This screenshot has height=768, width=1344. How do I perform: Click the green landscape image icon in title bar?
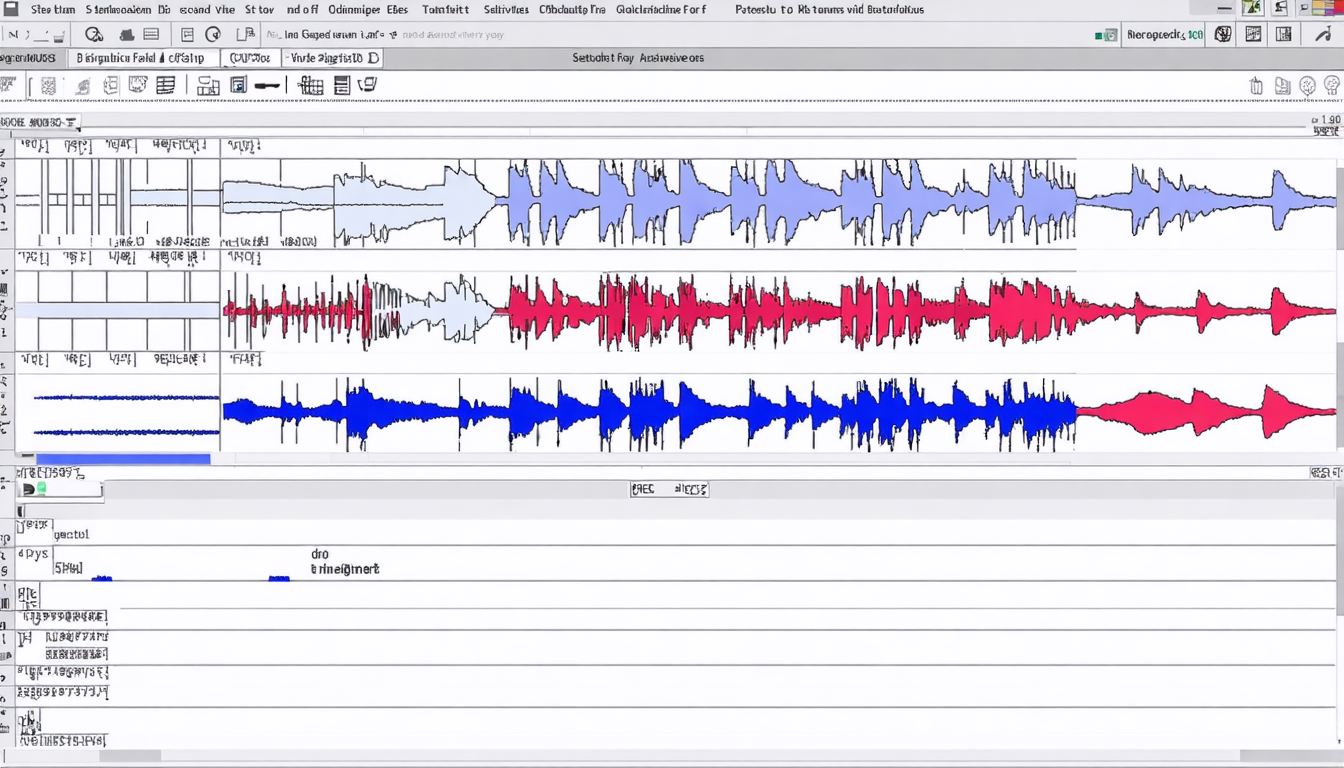click(x=1252, y=8)
